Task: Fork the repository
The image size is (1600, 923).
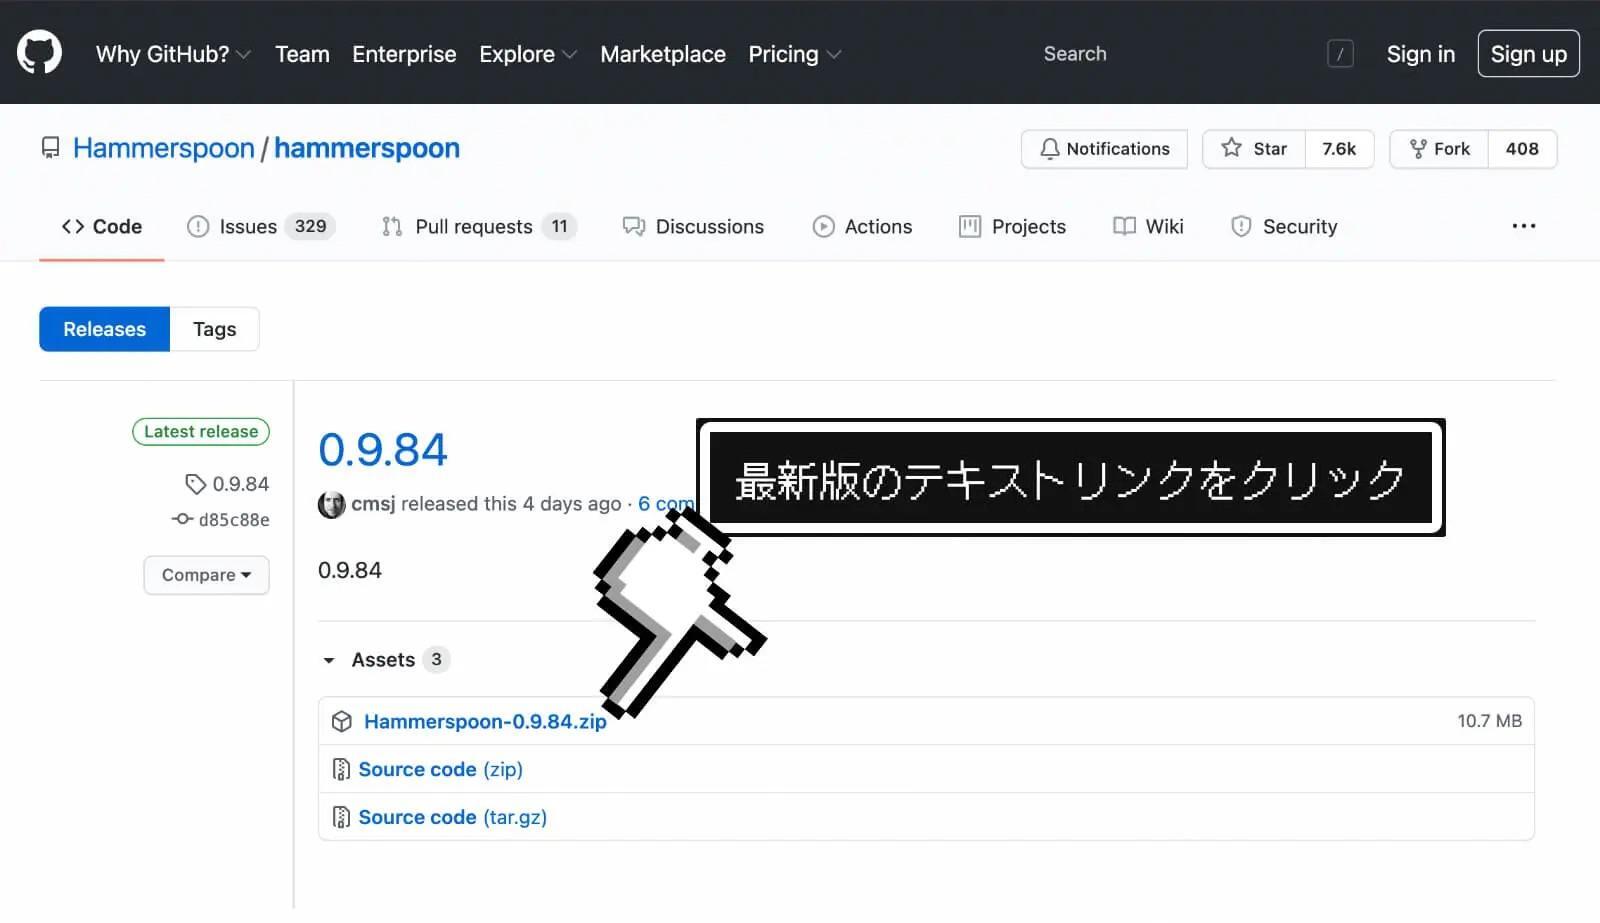Action: (x=1439, y=149)
